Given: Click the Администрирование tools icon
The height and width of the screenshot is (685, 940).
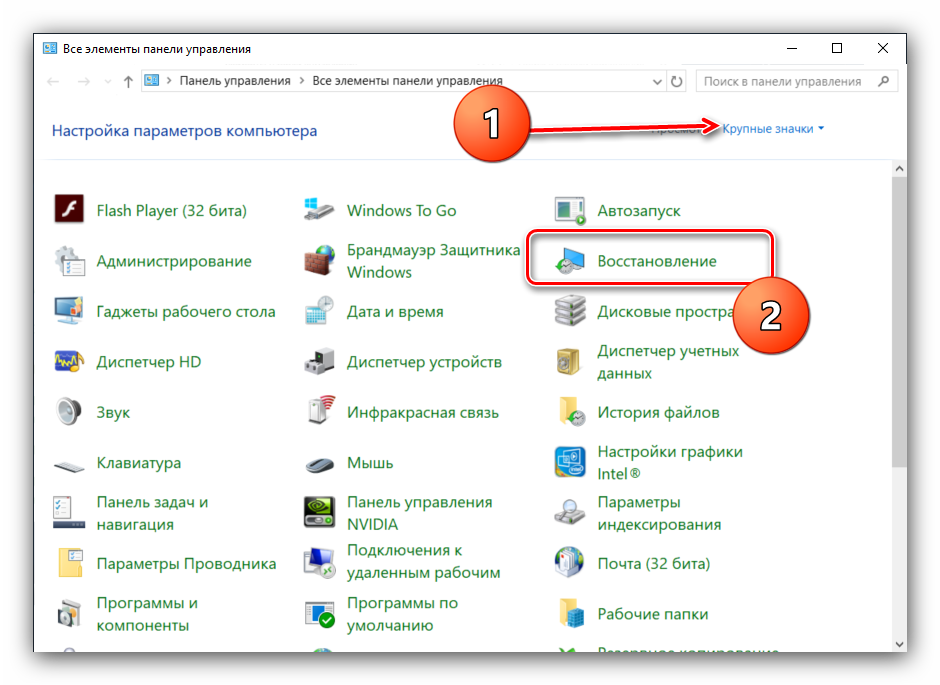Looking at the screenshot, I should pyautogui.click(x=70, y=261).
